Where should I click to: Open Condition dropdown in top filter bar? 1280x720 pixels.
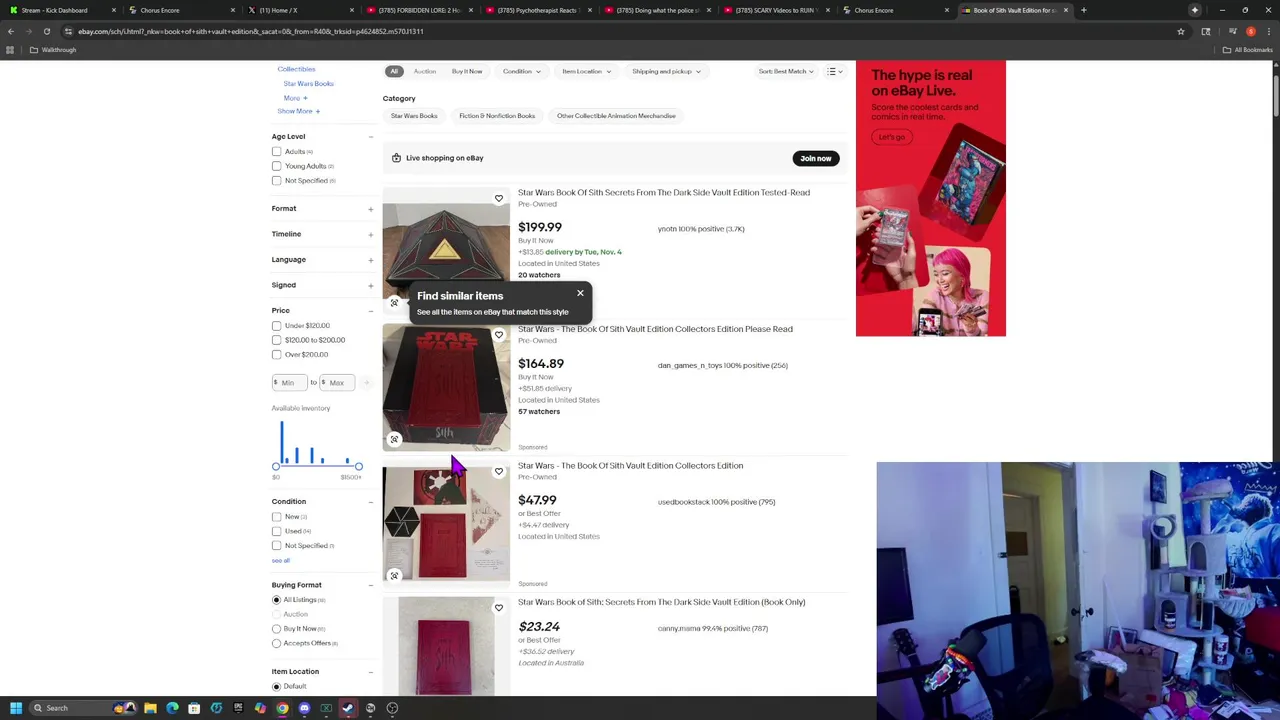point(522,71)
